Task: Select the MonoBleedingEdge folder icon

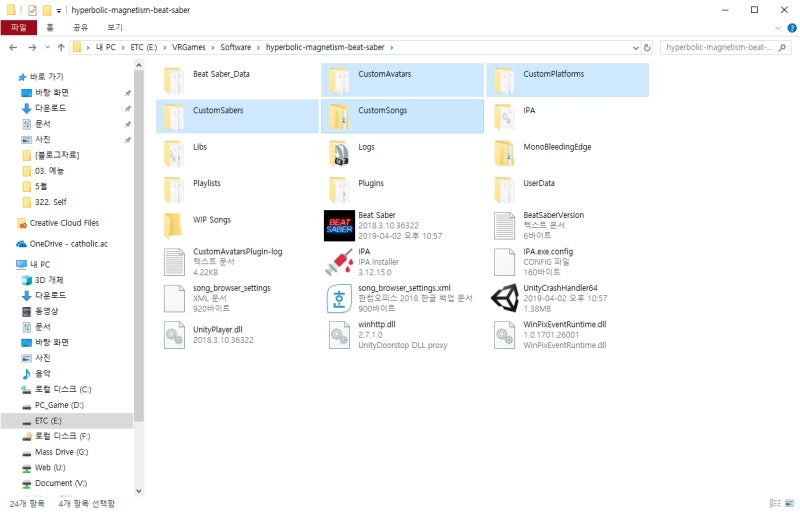Action: [504, 153]
